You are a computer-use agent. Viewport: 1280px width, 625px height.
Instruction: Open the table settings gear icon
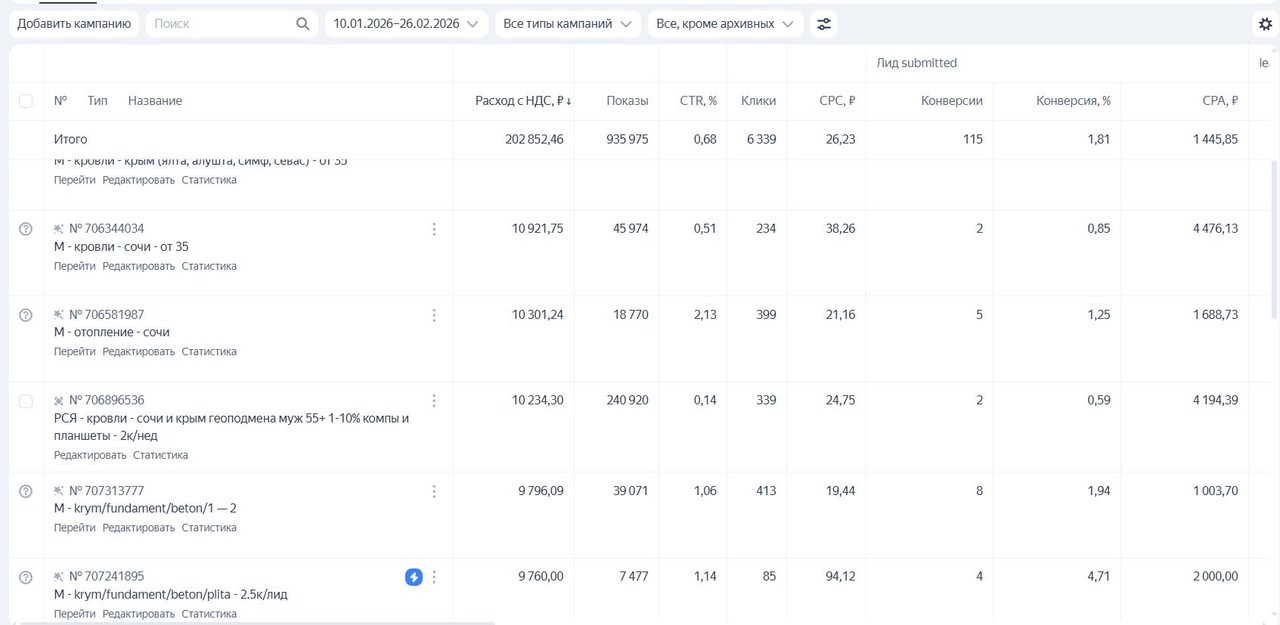[x=1265, y=24]
